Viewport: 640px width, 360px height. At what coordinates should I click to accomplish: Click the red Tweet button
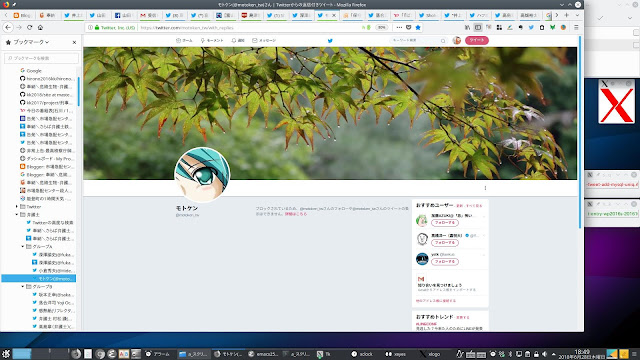click(x=477, y=40)
